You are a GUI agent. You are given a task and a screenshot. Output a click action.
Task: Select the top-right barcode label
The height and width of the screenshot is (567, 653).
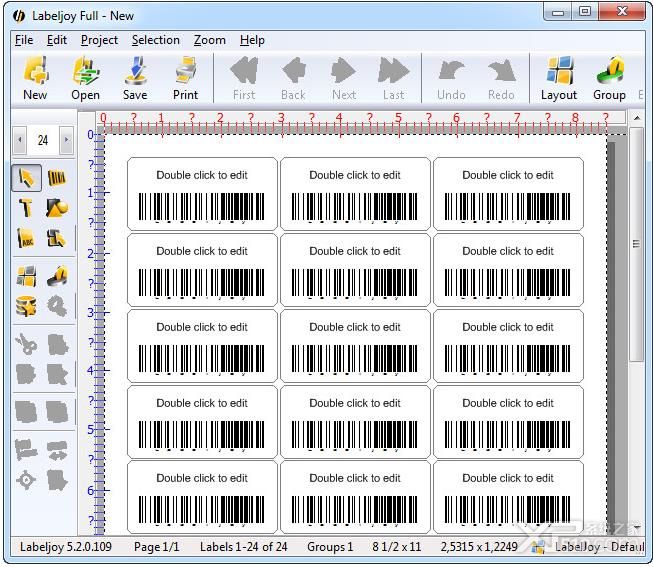pyautogui.click(x=508, y=194)
